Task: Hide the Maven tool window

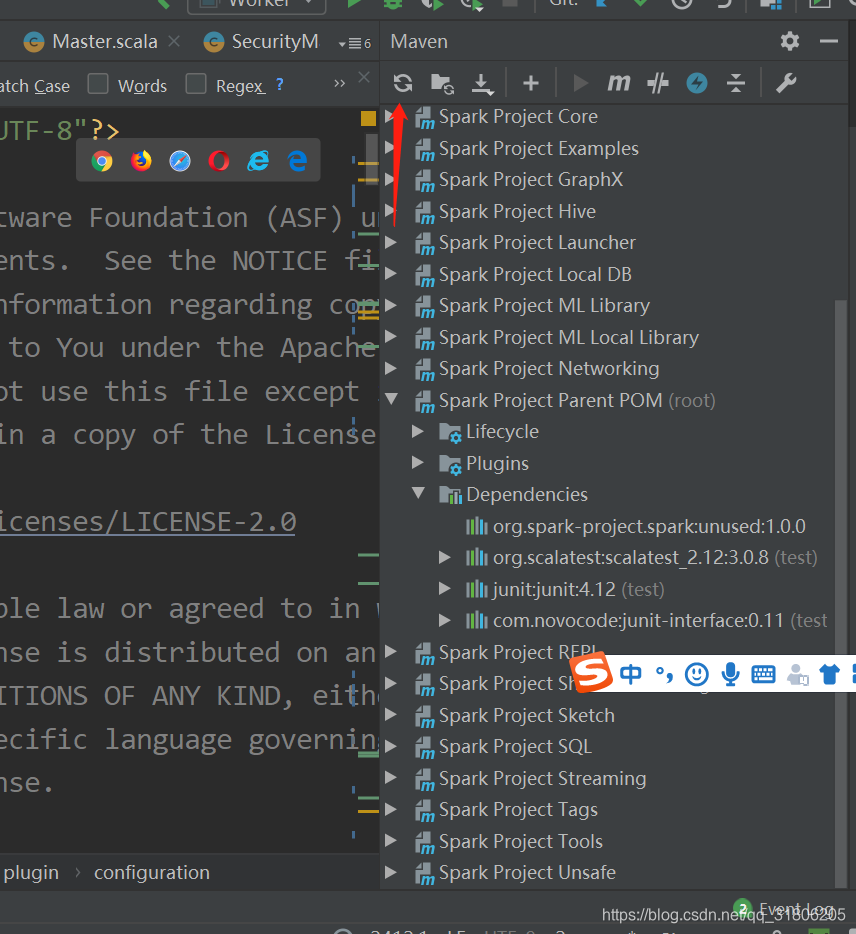Action: click(x=829, y=41)
